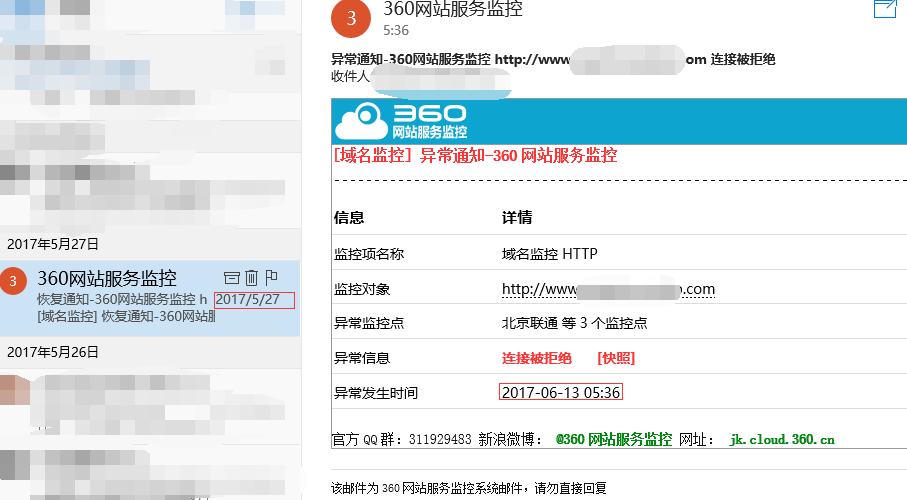Click the 该邮件为 系统邮件 footer notice
Image resolution: width=907 pixels, height=500 pixels.
[x=469, y=488]
